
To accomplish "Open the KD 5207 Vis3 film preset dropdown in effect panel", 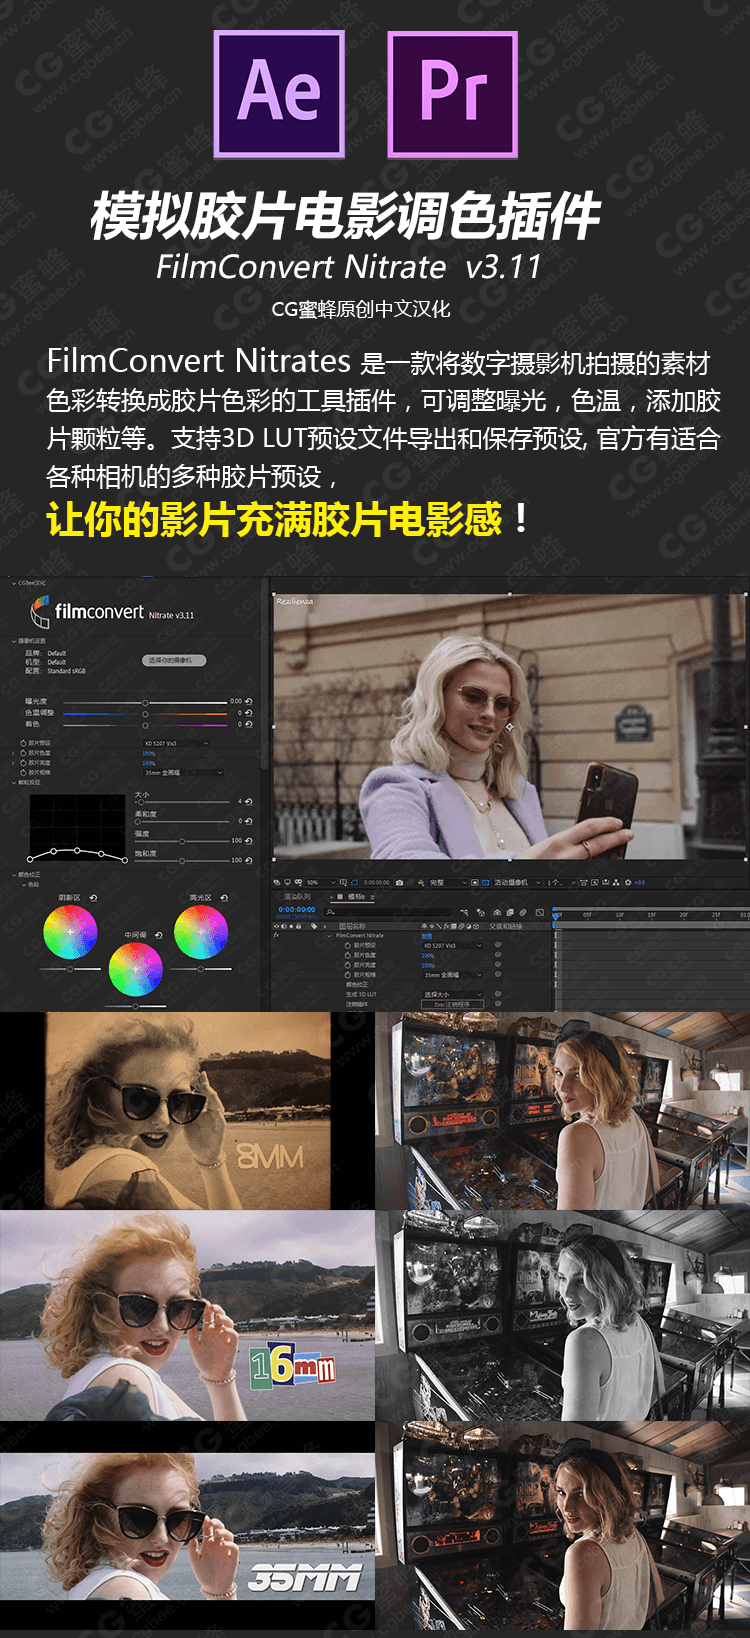I will tap(176, 743).
